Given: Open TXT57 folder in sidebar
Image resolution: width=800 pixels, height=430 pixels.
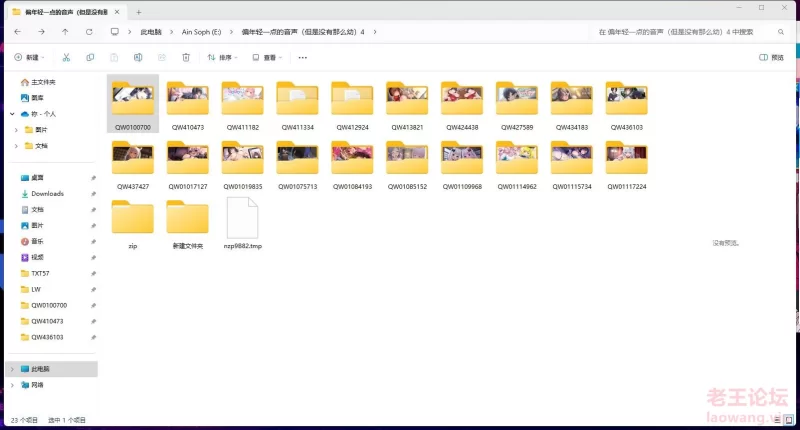Looking at the screenshot, I should point(35,273).
